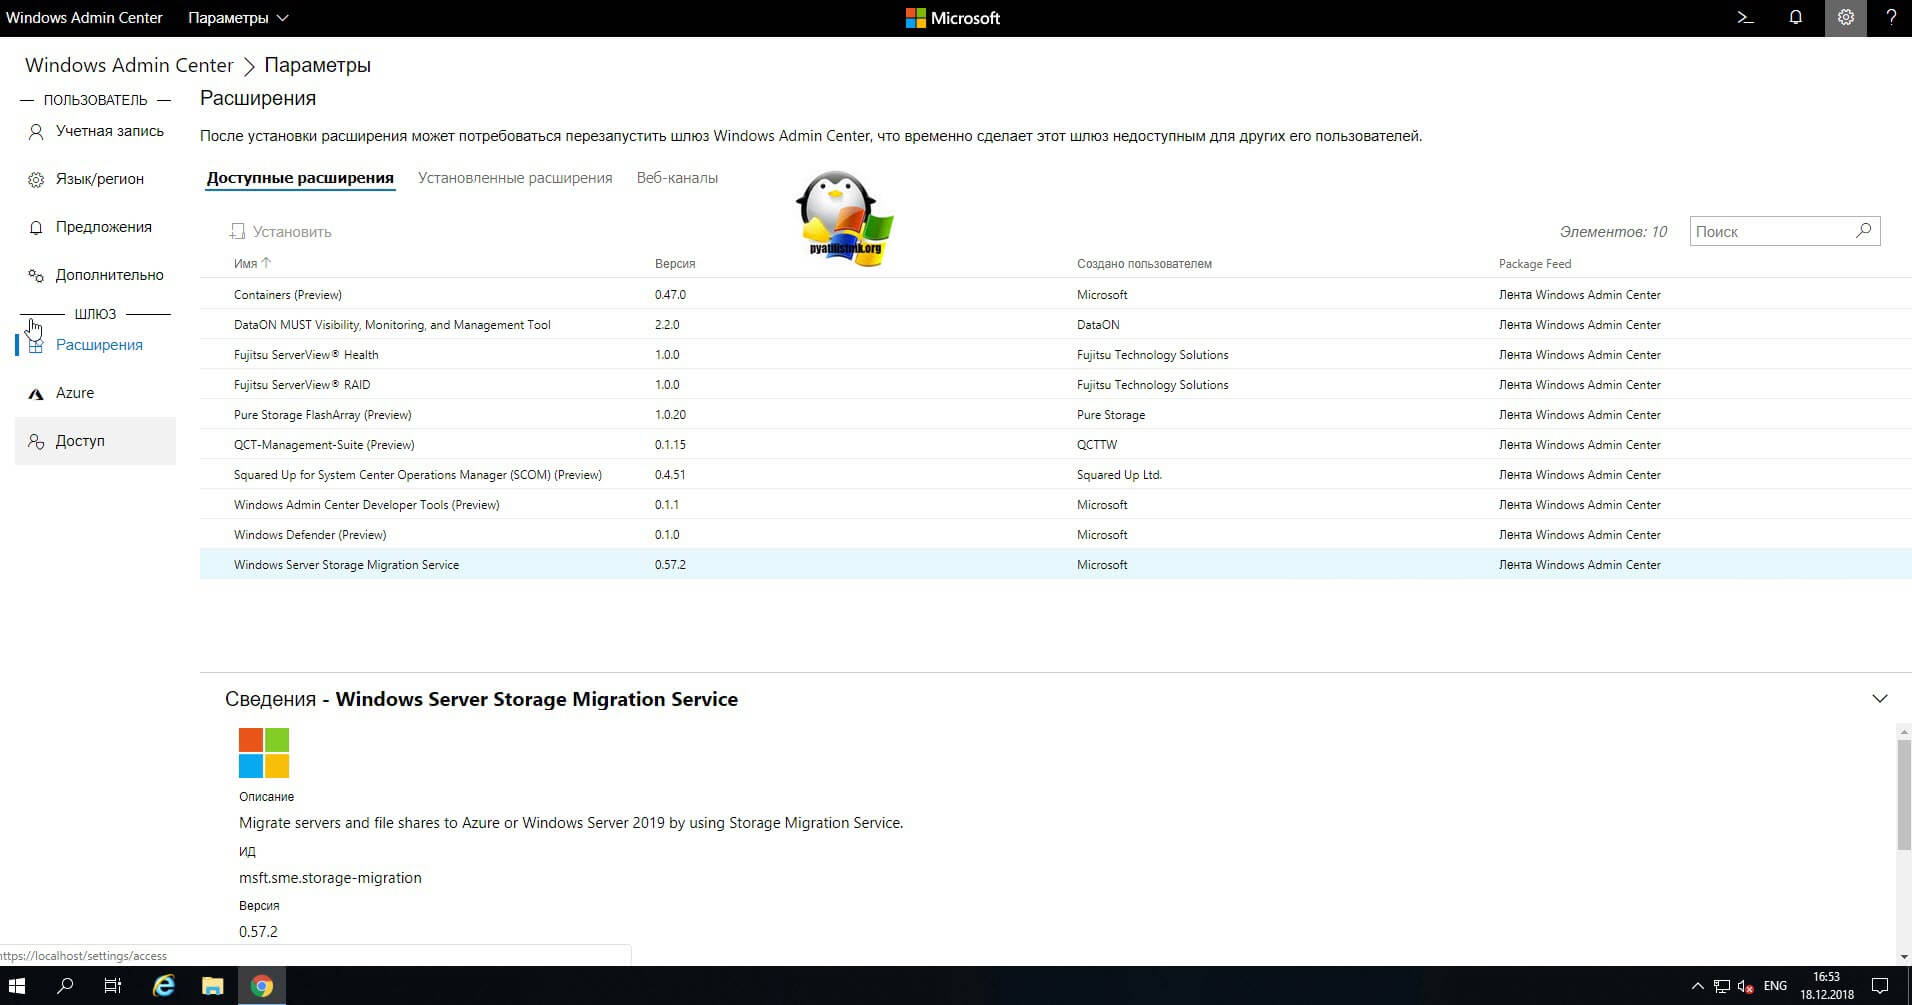Click the Предложения bell icon
1912x1005 pixels.
click(36, 227)
